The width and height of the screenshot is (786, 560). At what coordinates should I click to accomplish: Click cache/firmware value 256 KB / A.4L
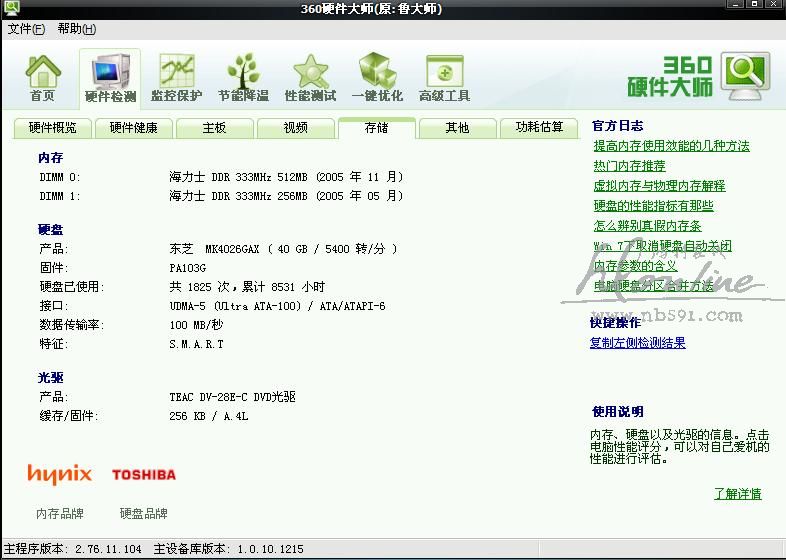209,416
